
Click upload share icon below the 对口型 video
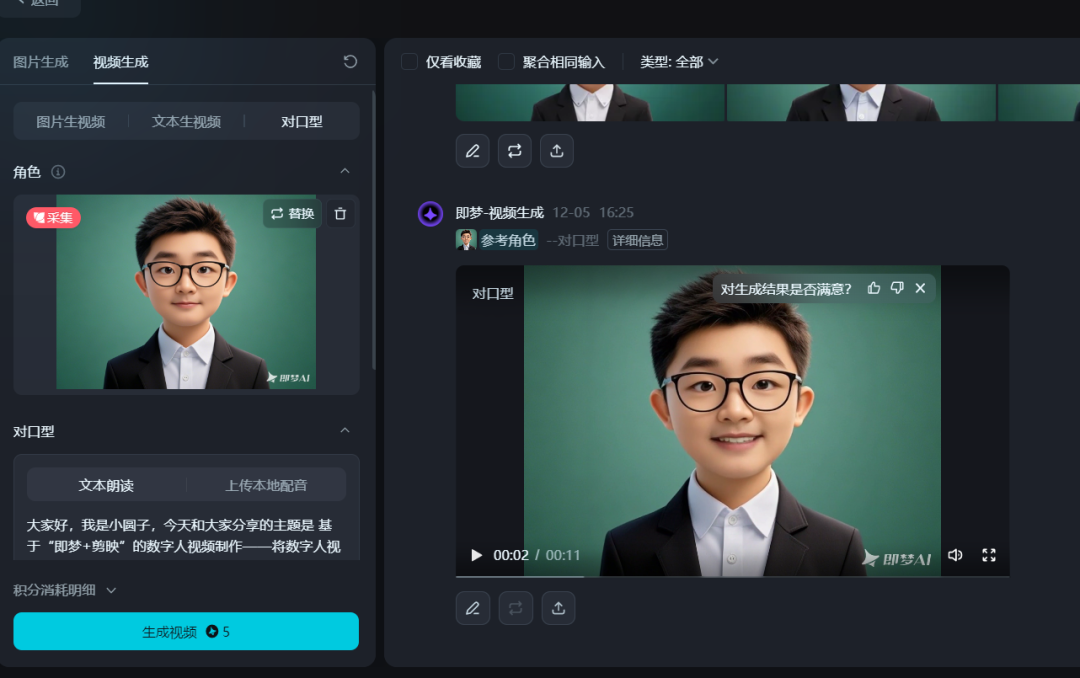(558, 608)
